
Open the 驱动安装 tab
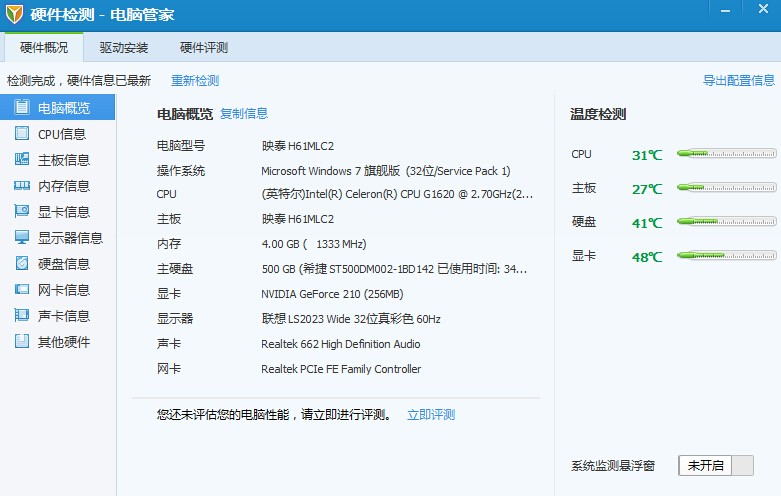click(124, 47)
